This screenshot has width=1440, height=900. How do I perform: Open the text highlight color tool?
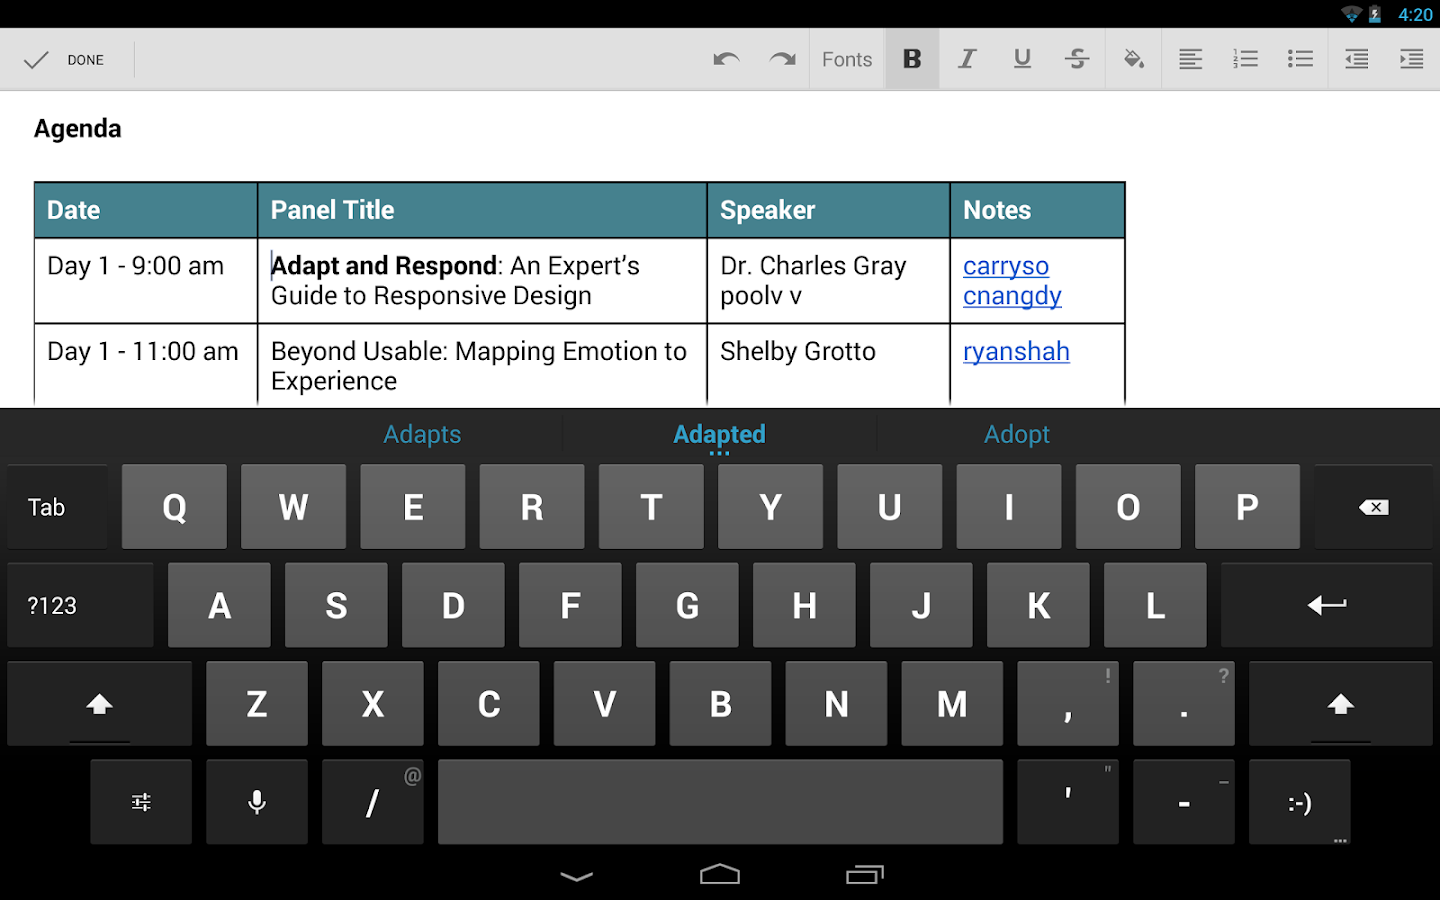coord(1133,58)
